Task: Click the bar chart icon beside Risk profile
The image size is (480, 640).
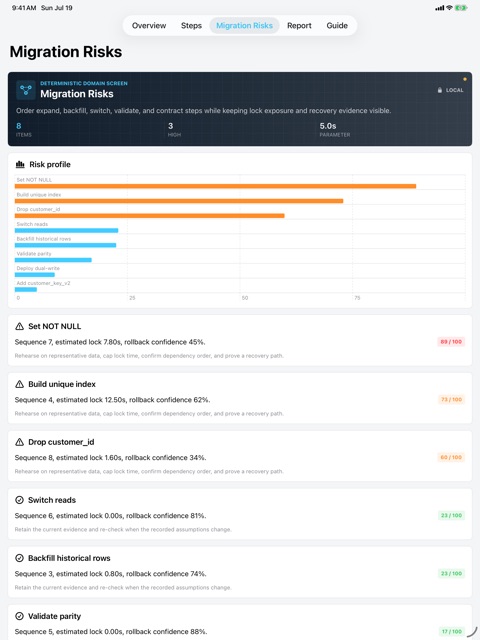Action: pos(20,164)
